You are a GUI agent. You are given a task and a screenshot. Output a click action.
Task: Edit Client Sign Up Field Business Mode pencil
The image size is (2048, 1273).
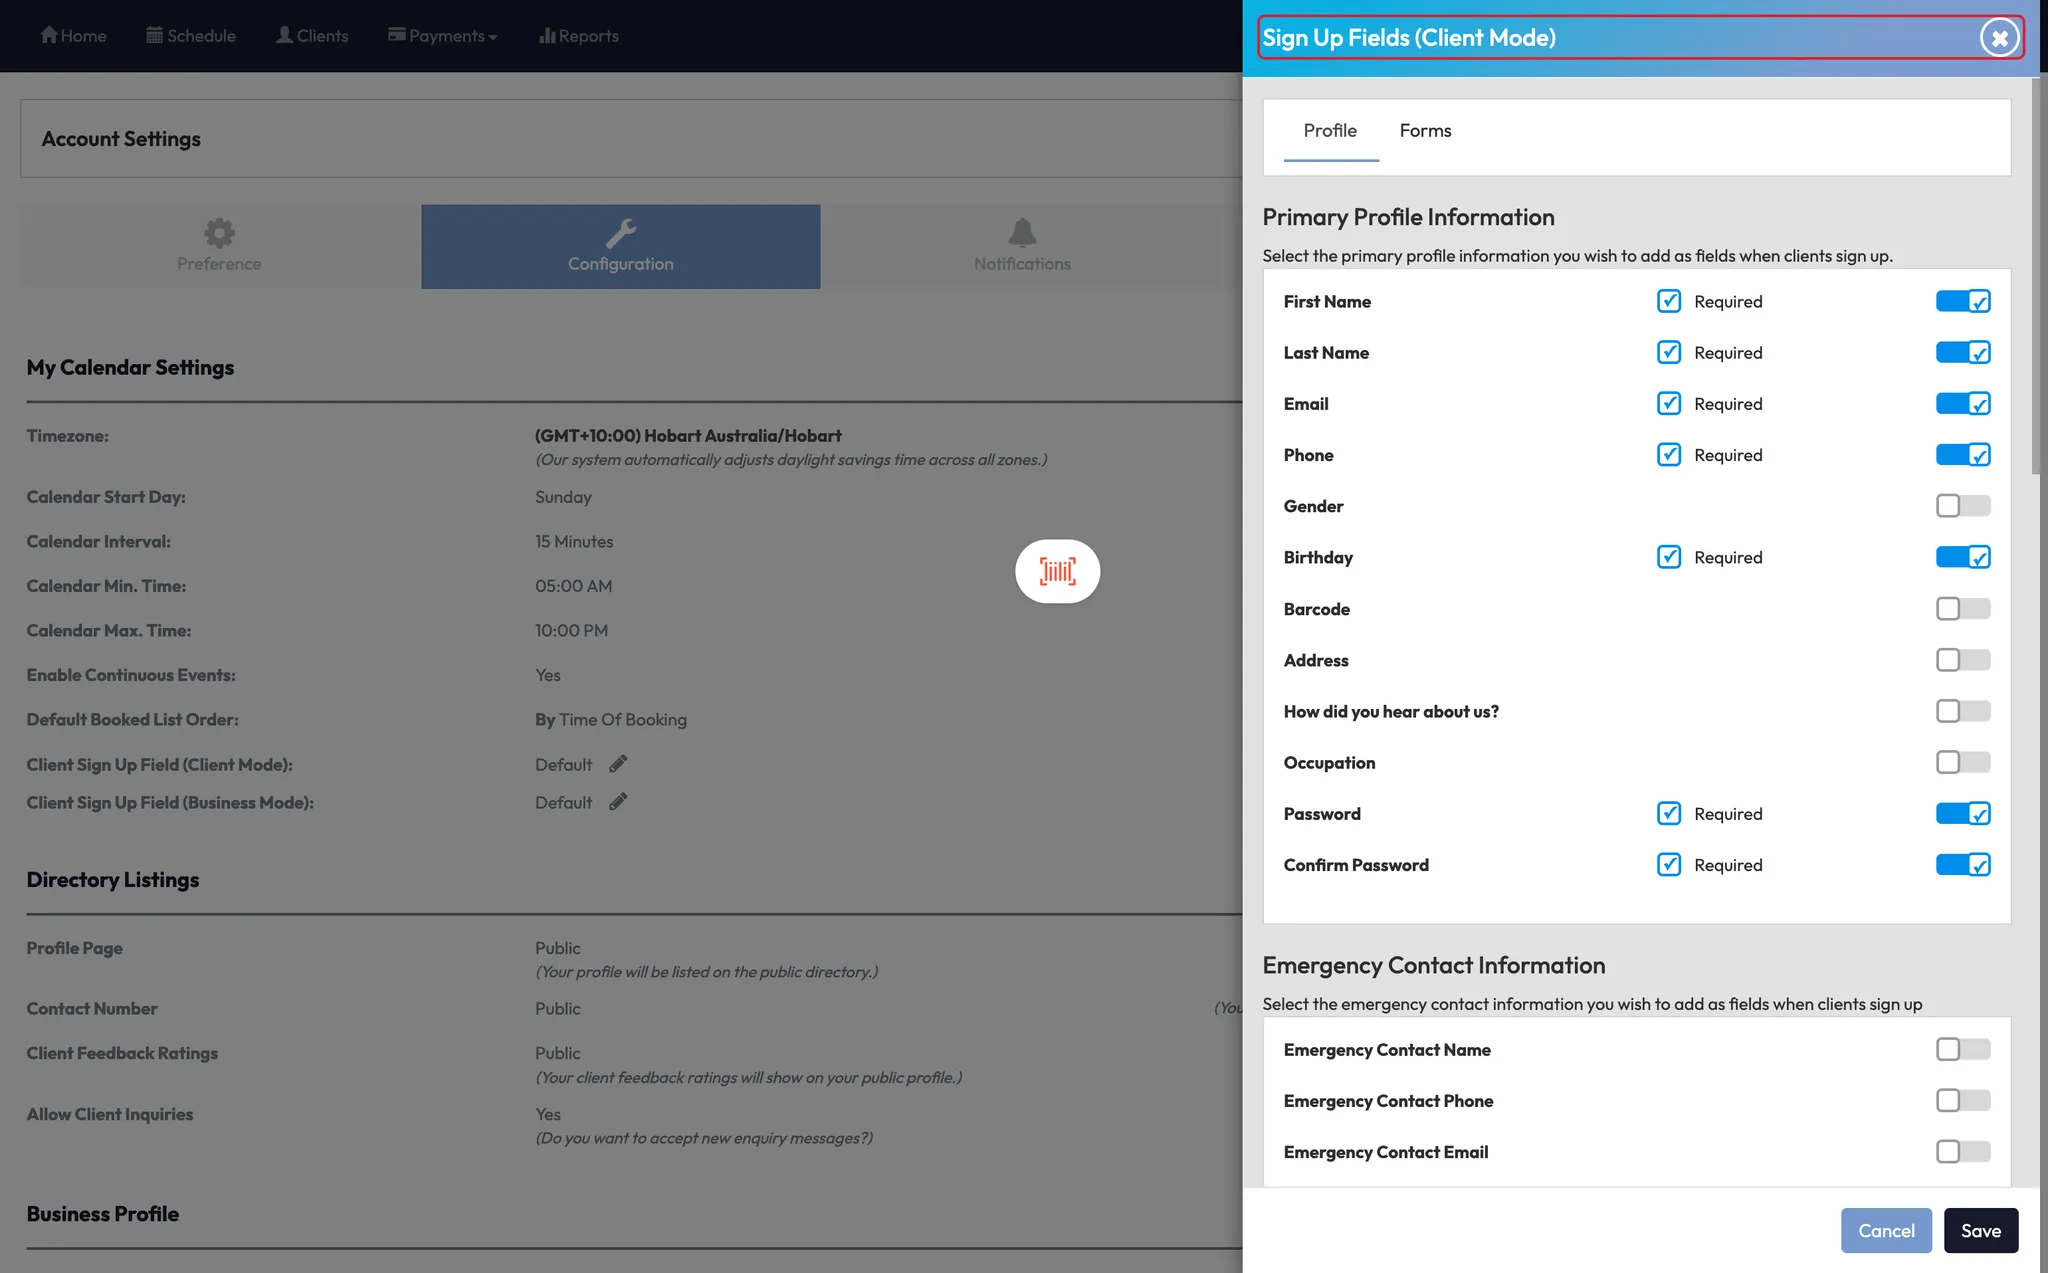point(618,802)
